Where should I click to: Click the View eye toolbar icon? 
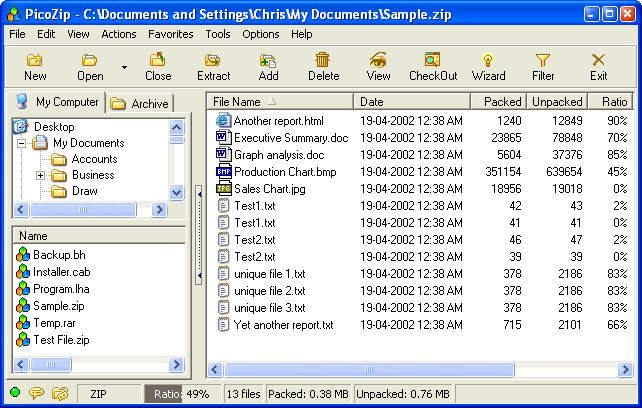coord(378,60)
